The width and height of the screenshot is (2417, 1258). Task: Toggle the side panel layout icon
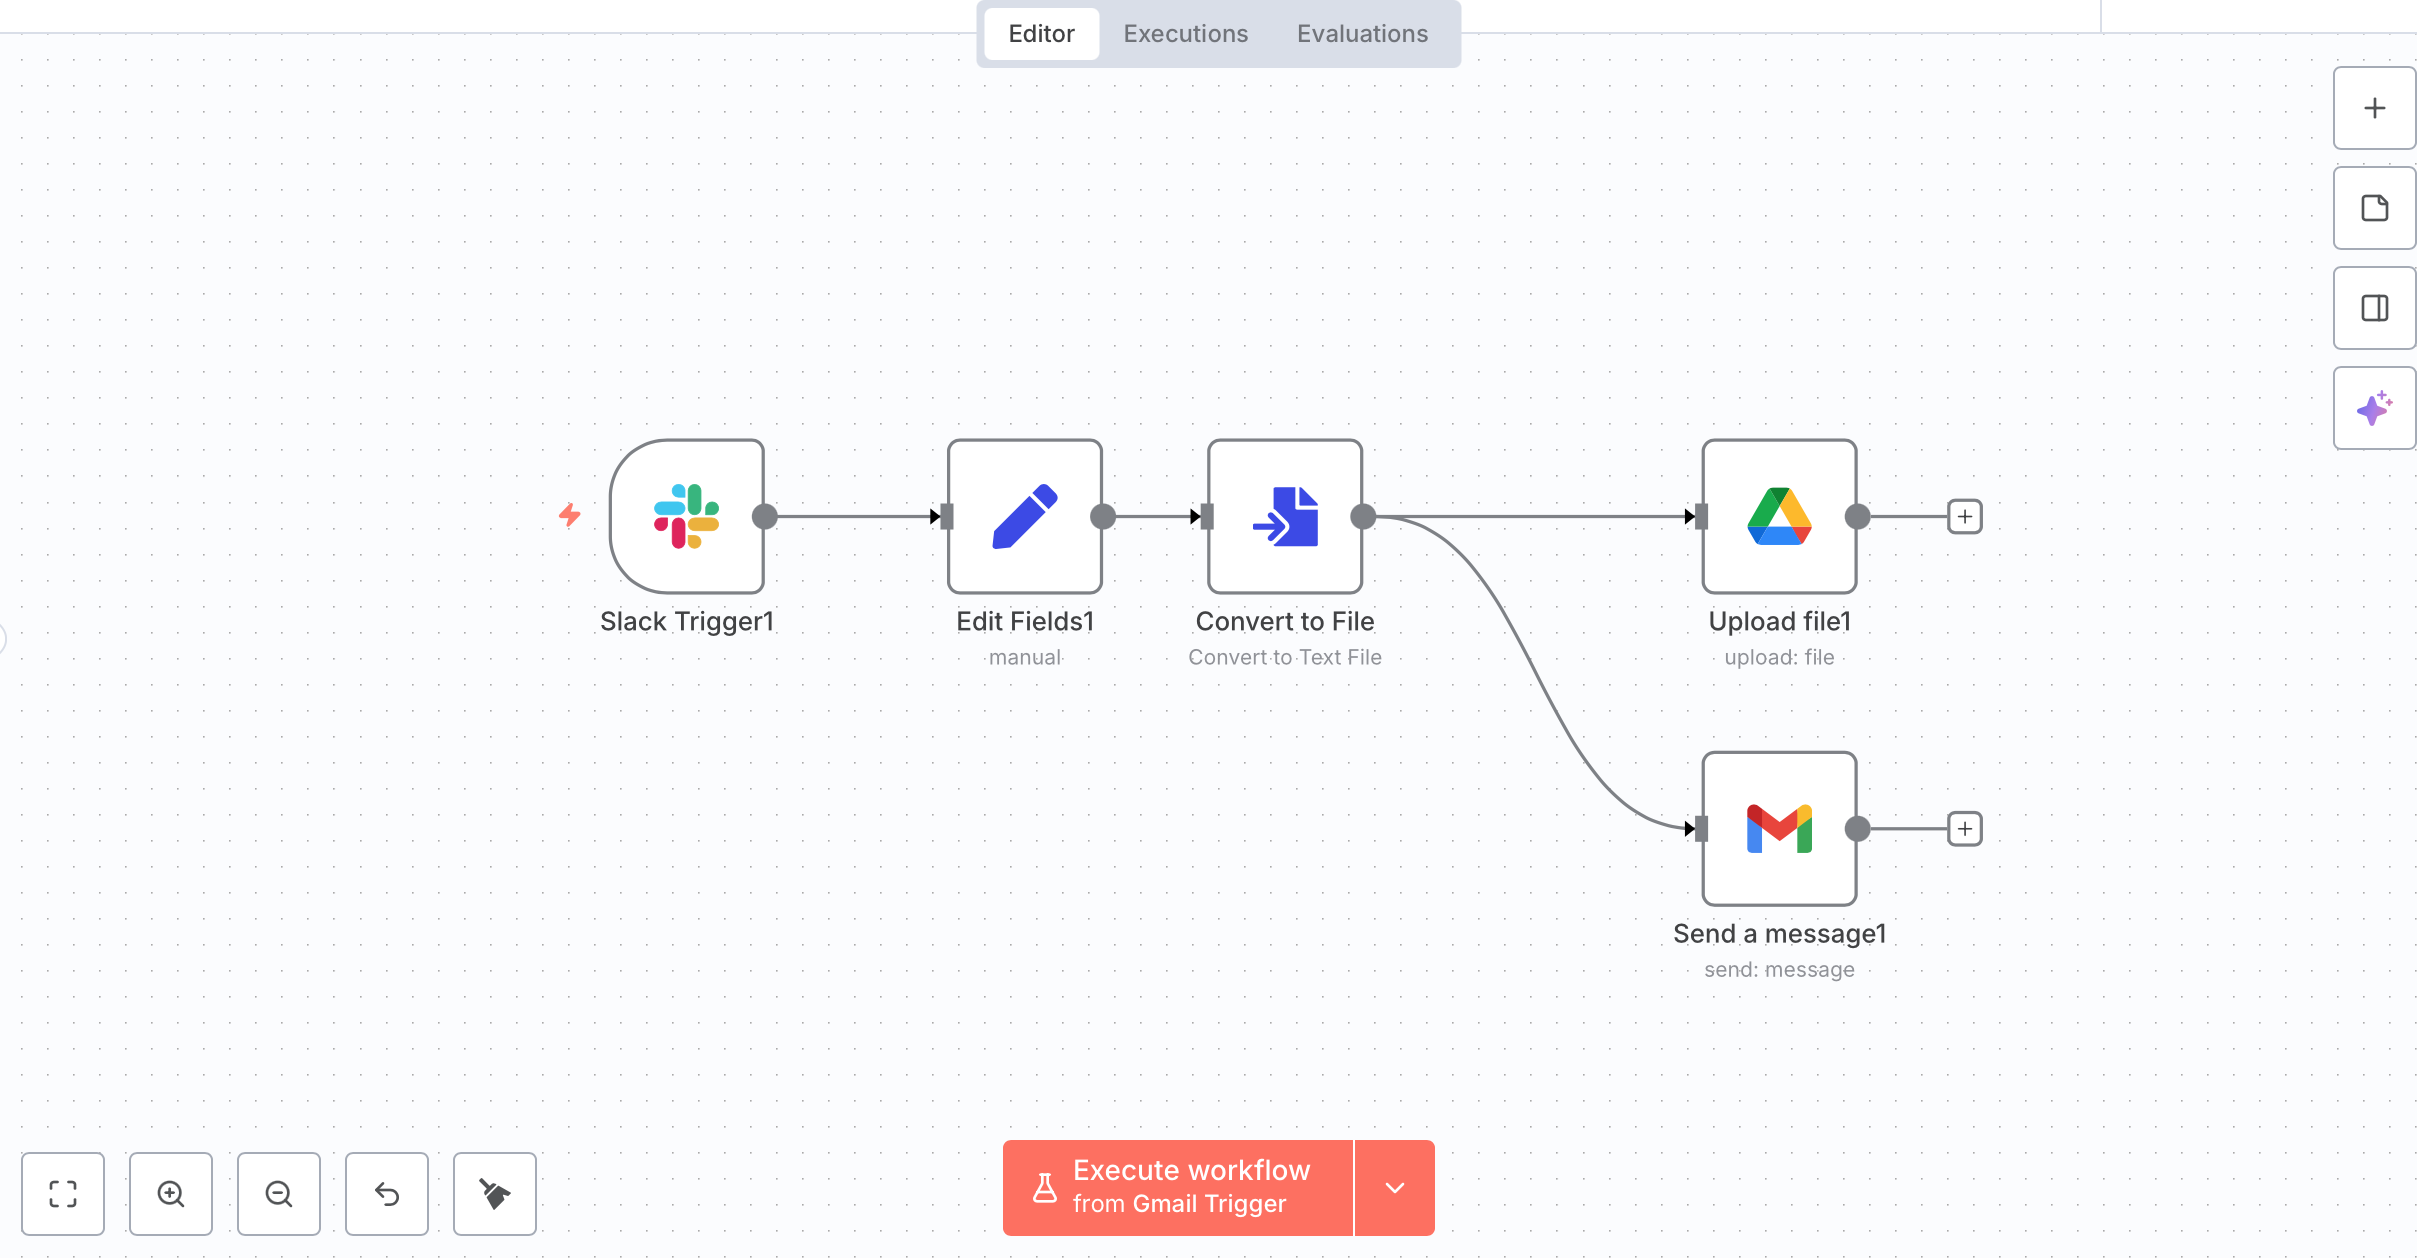pyautogui.click(x=2374, y=308)
